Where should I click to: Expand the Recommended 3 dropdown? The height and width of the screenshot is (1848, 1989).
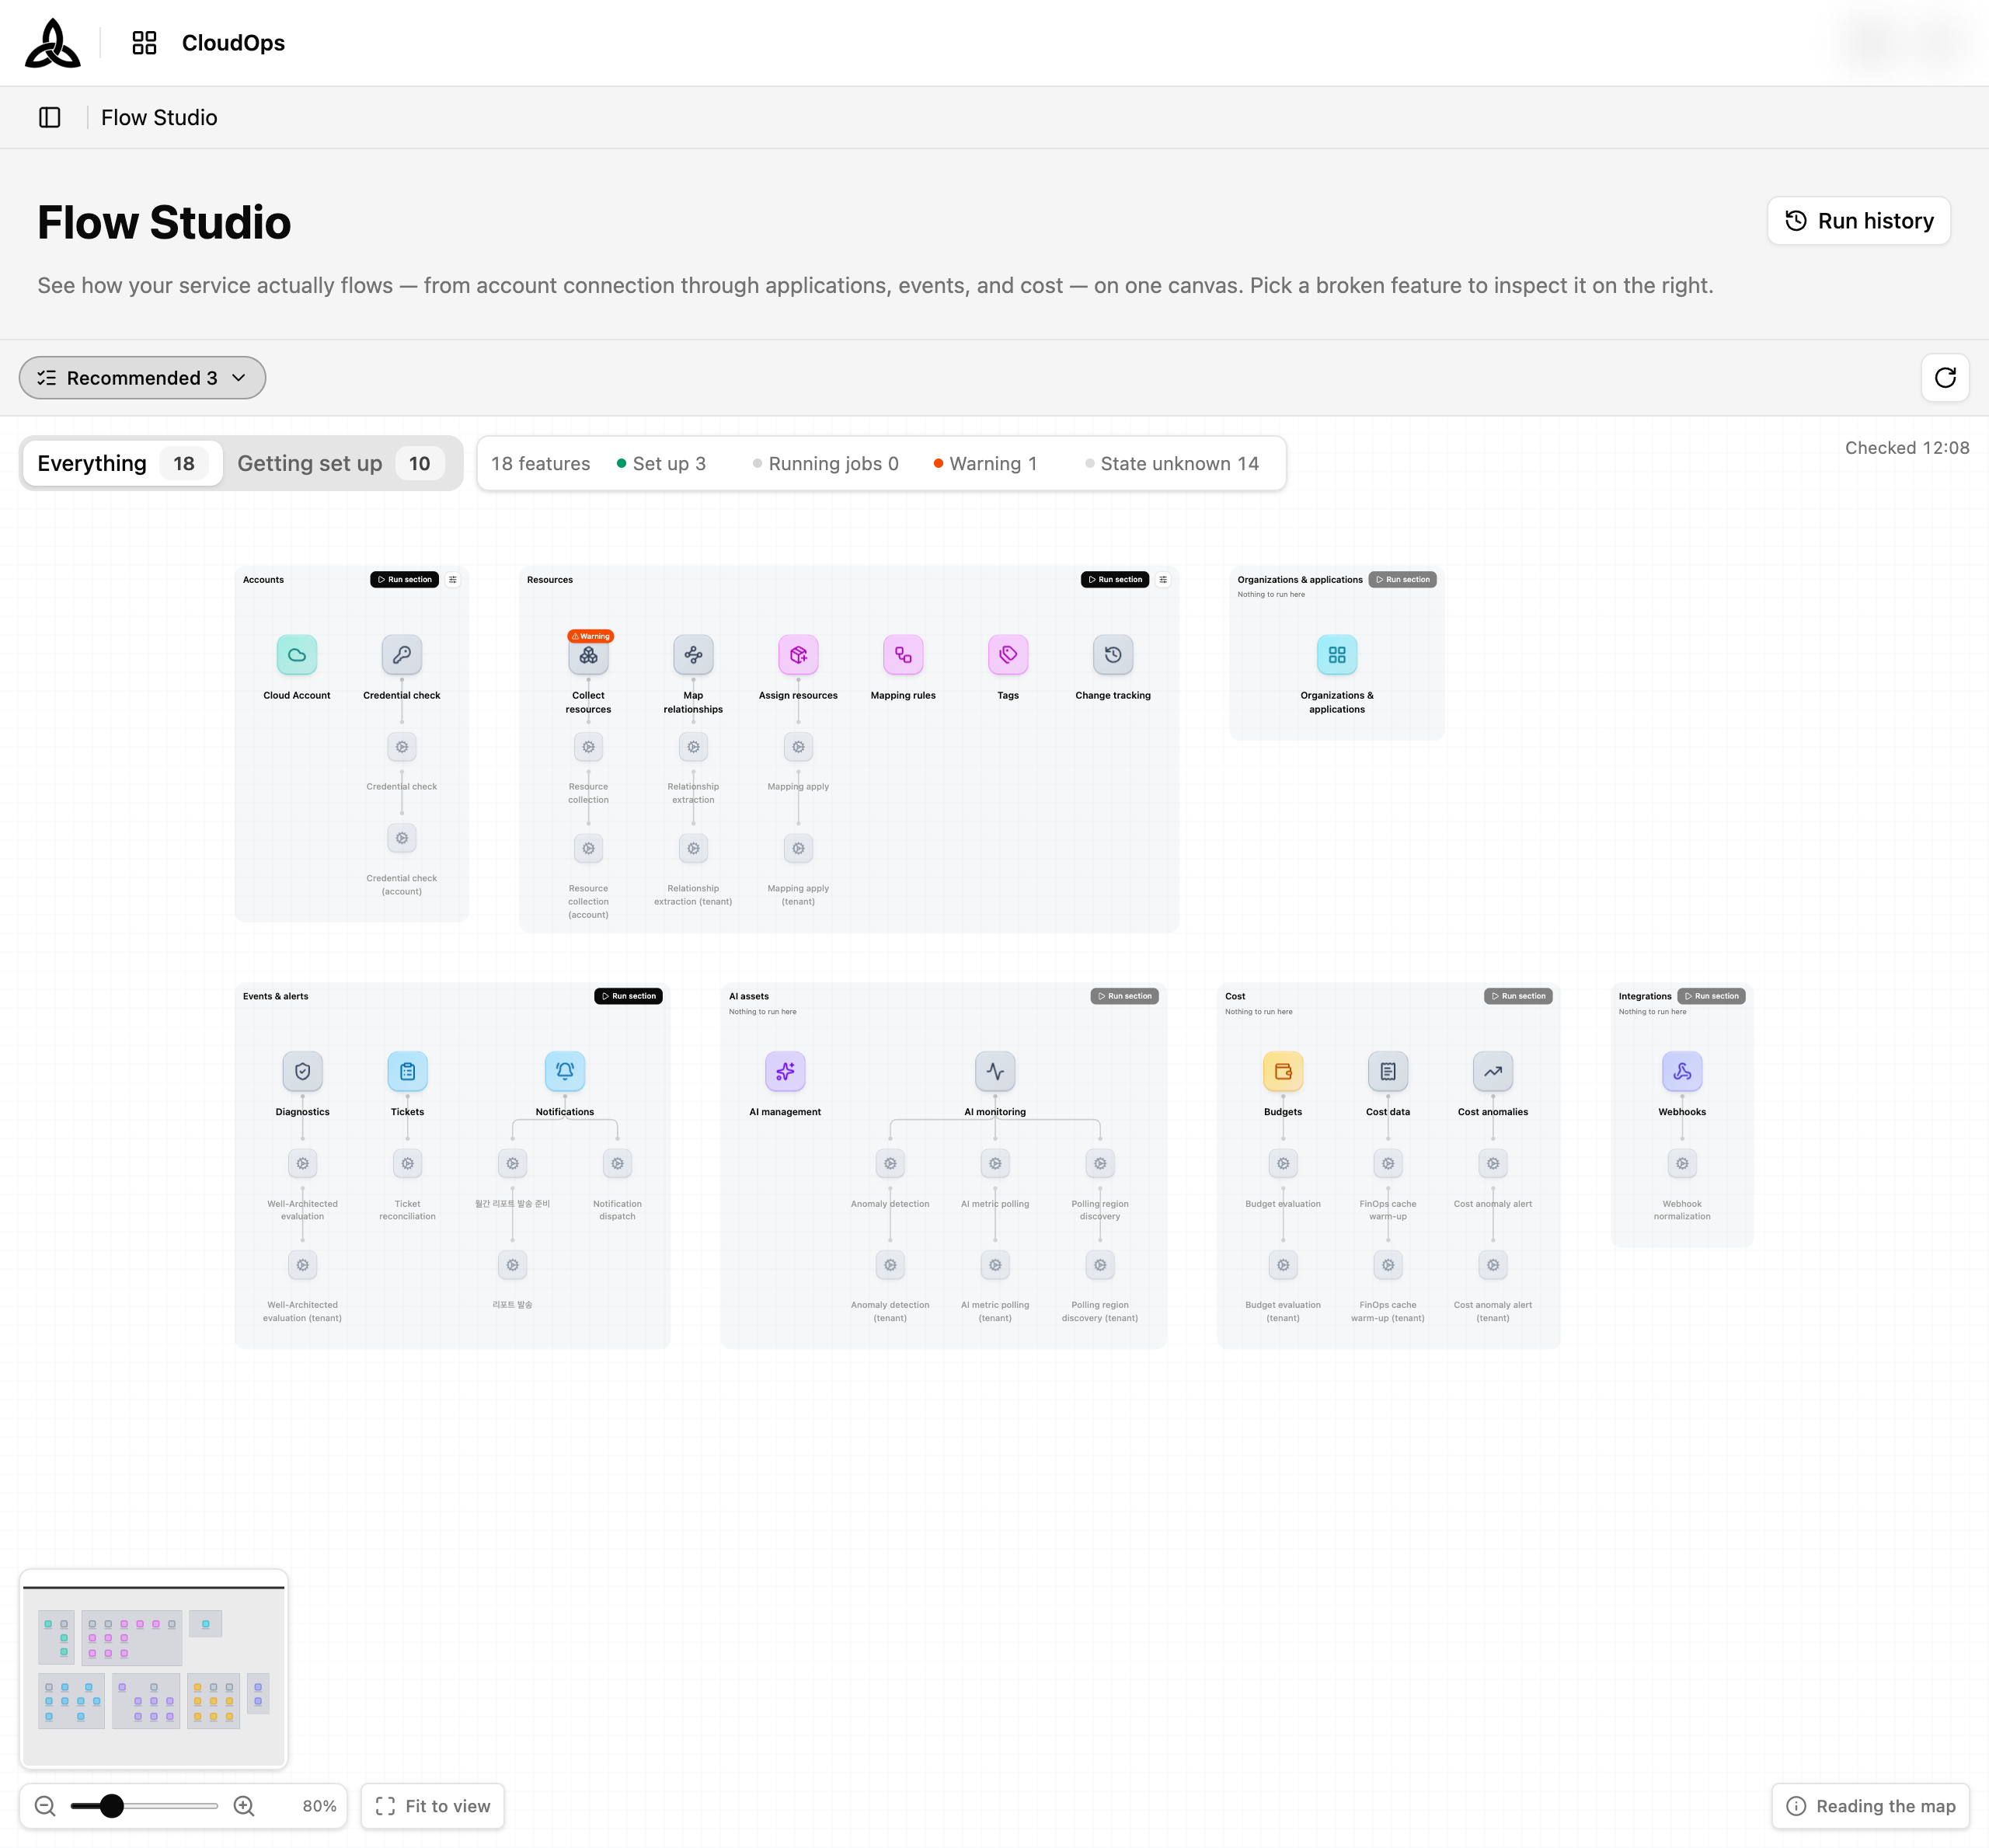click(x=142, y=378)
